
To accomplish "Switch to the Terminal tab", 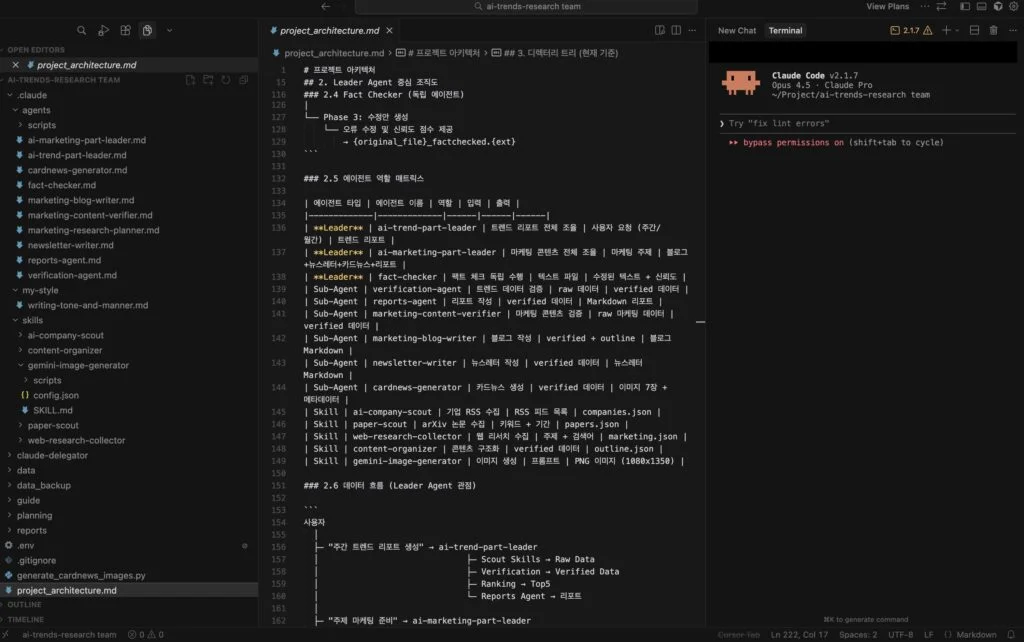I will (785, 31).
